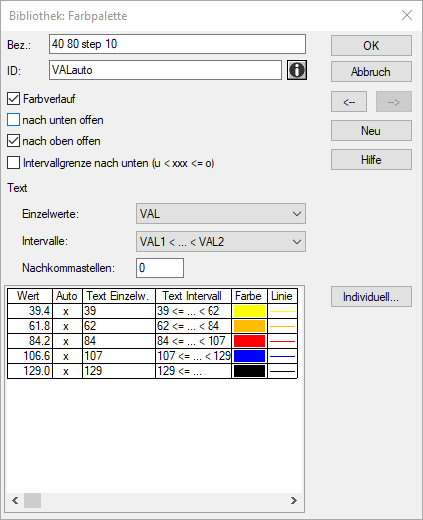Open Individuell settings button
The width and height of the screenshot is (423, 520).
pyautogui.click(x=371, y=297)
